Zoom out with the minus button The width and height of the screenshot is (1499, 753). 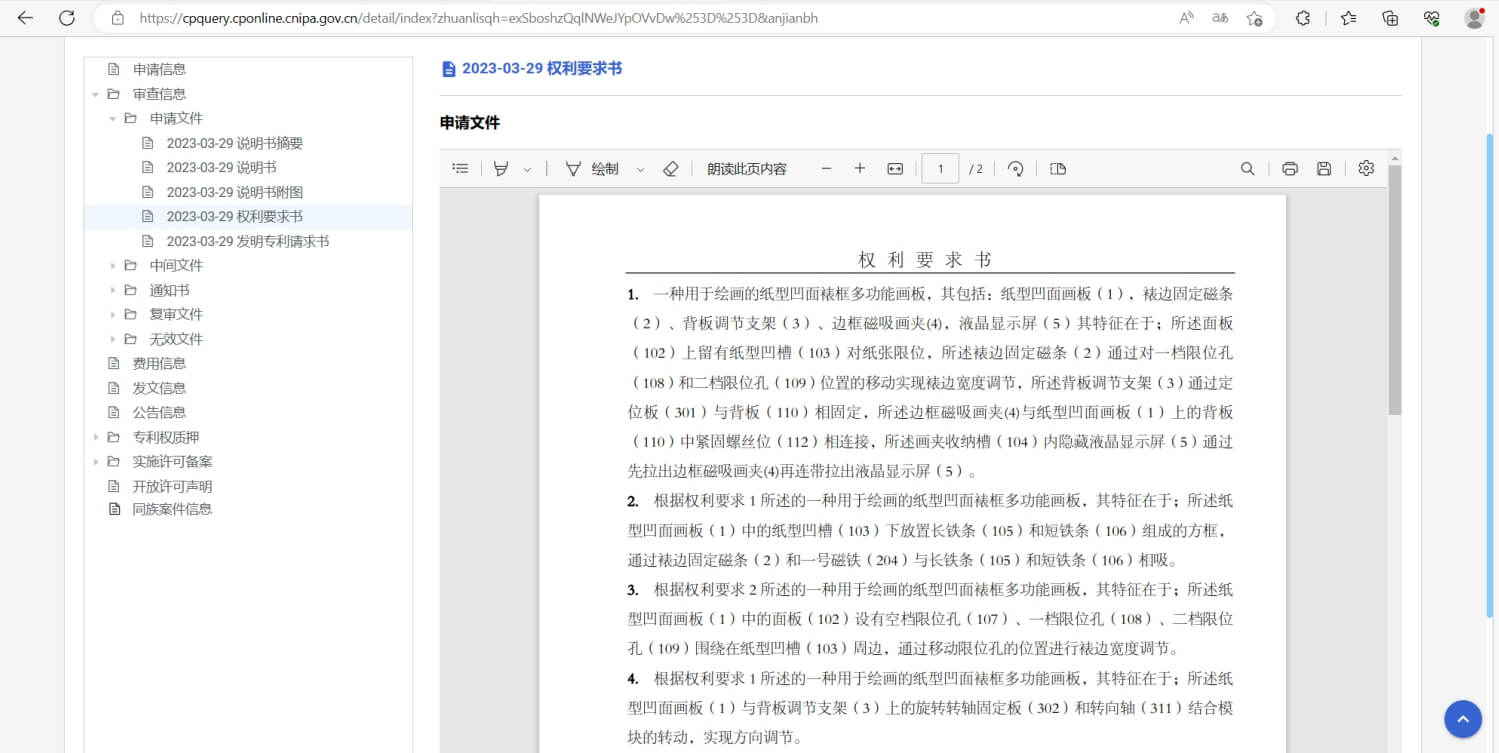pos(826,169)
